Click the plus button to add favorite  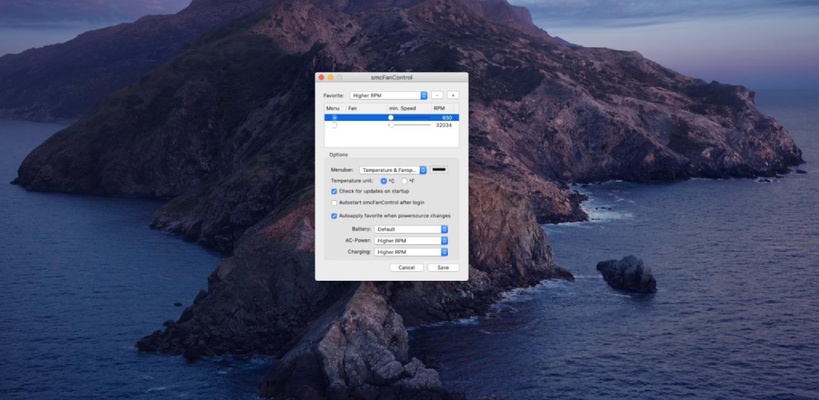point(452,95)
